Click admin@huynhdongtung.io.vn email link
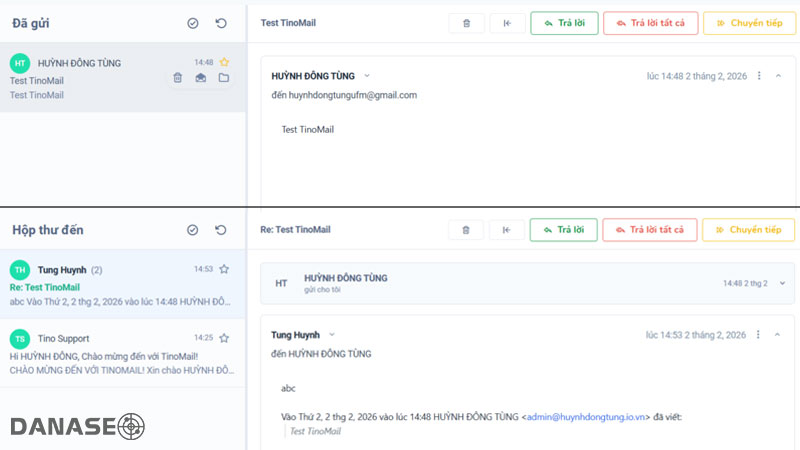 pyautogui.click(x=586, y=417)
